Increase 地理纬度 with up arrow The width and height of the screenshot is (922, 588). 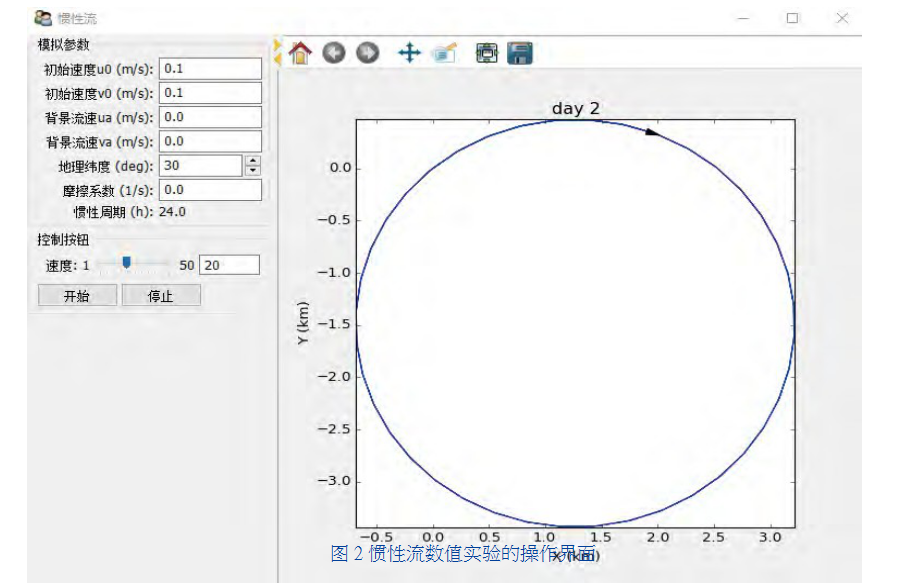coord(253,161)
